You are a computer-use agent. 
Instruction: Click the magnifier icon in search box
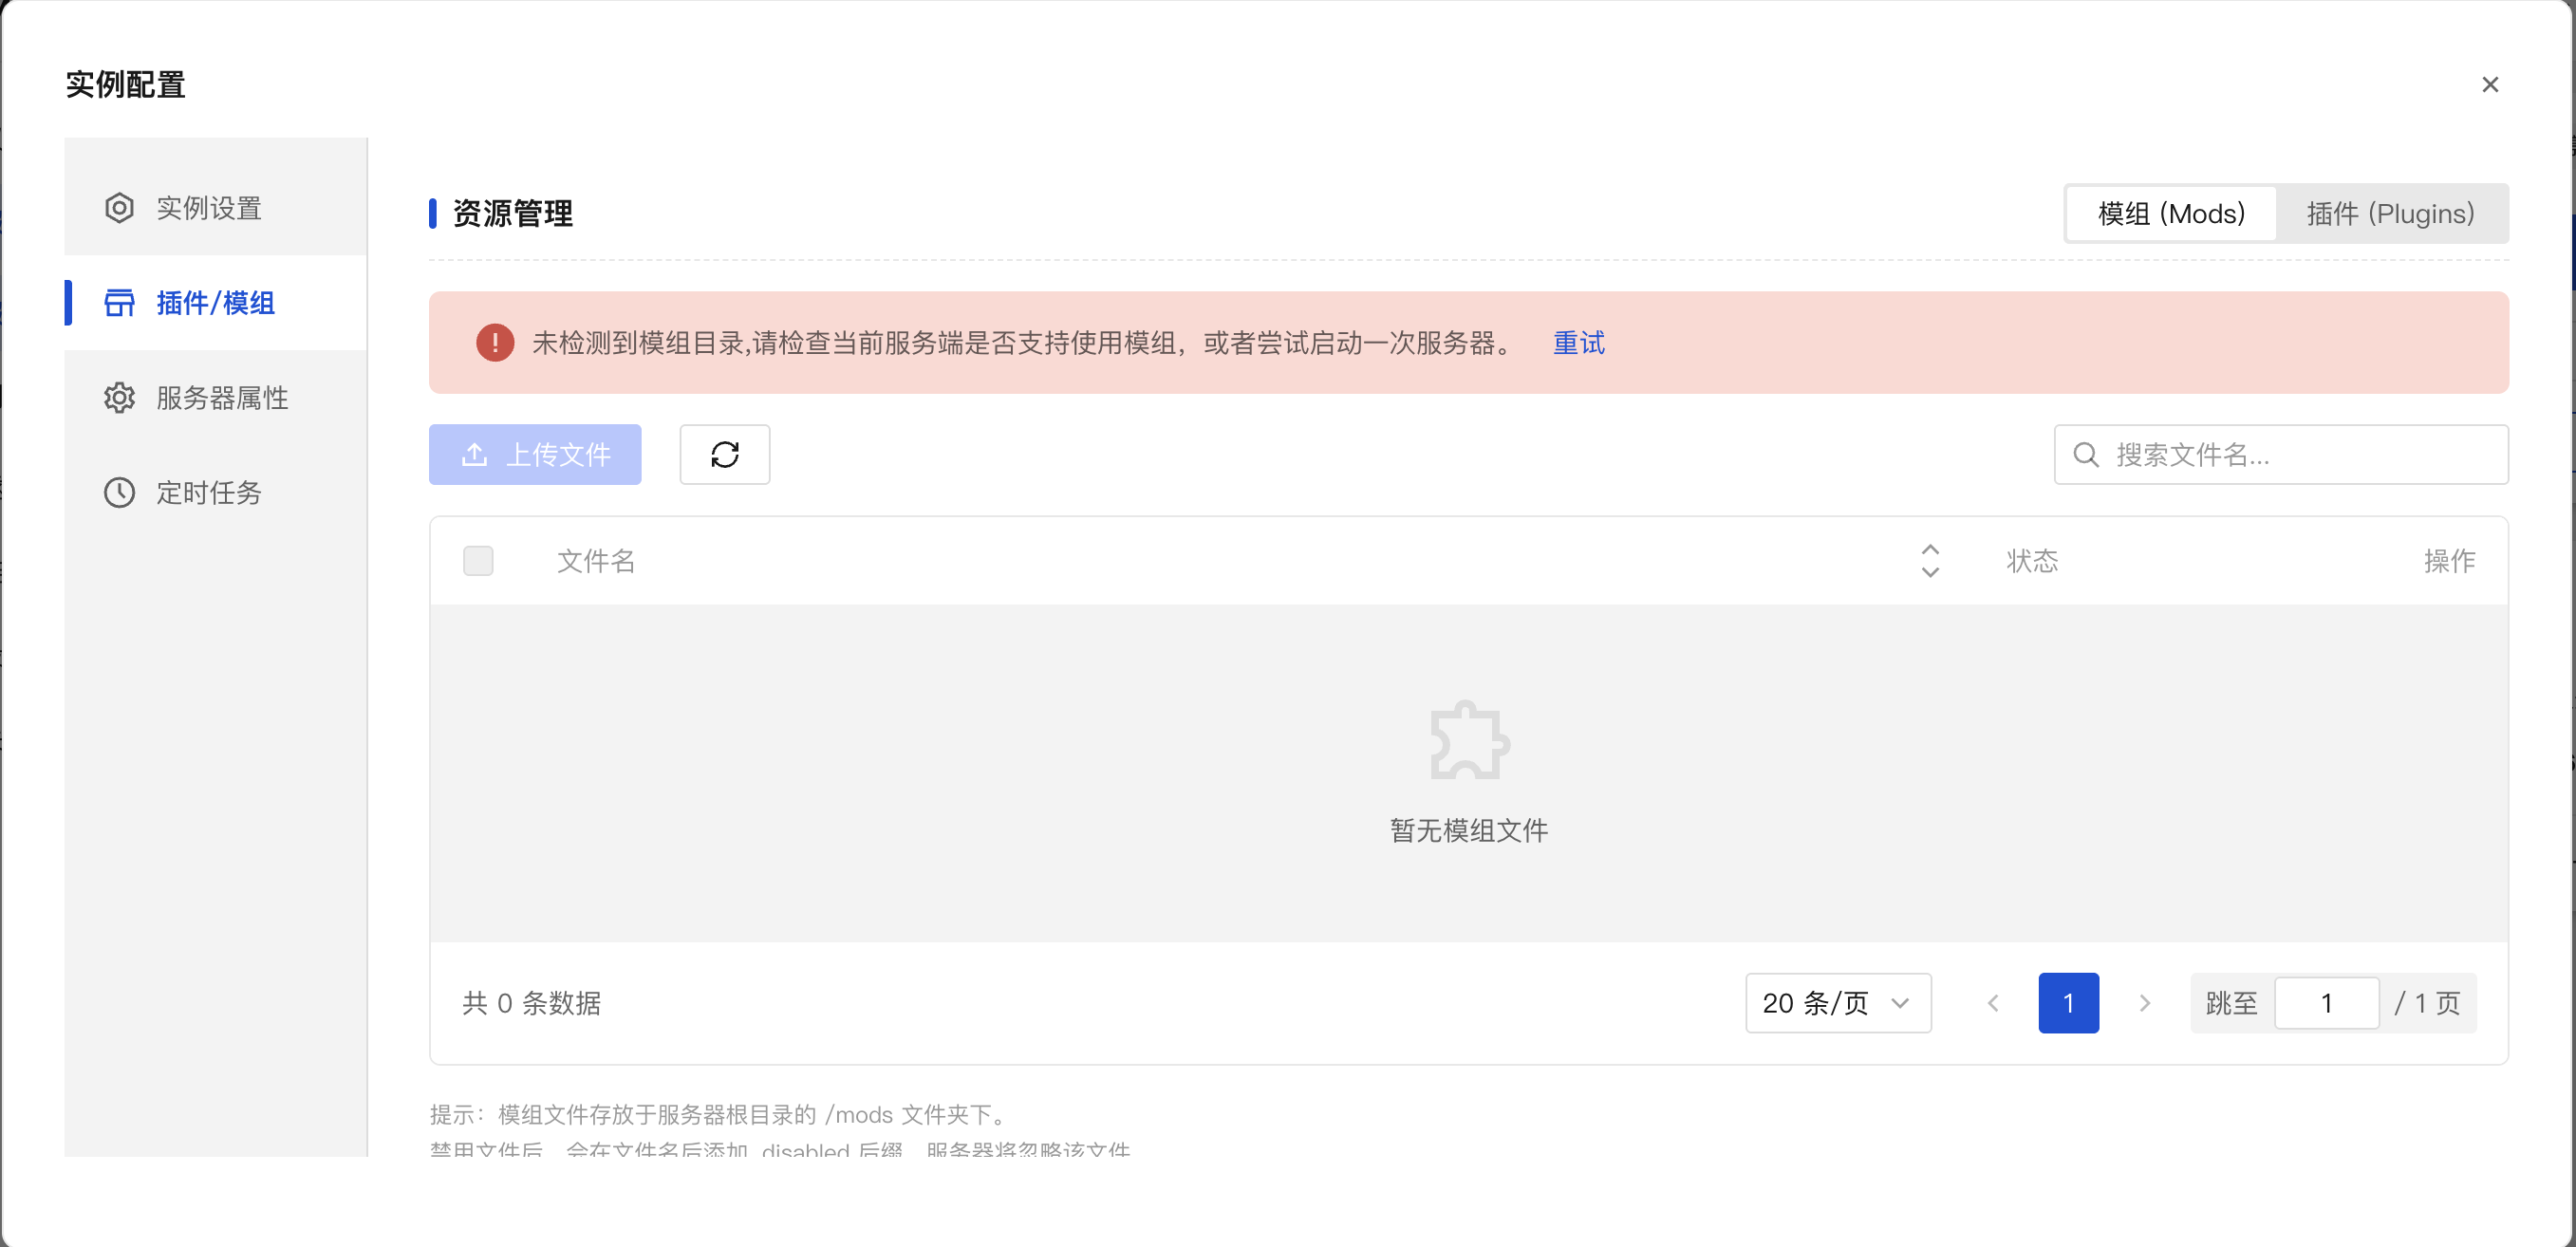click(x=2085, y=455)
